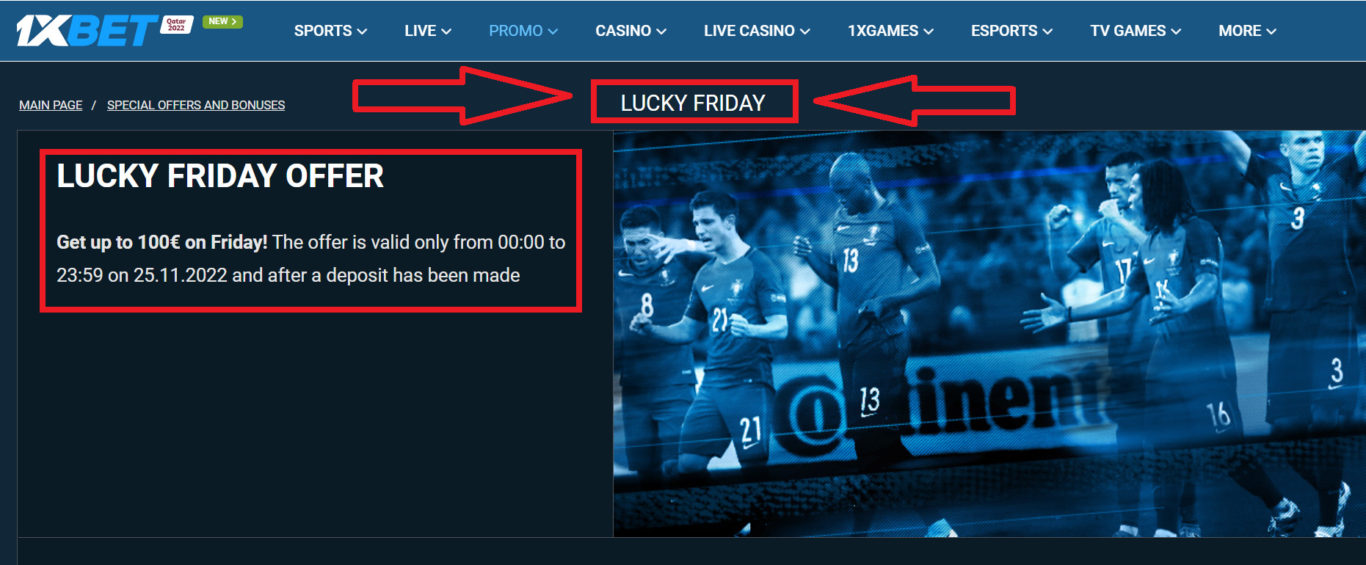Open the LIVE CASINO menu

pyautogui.click(x=757, y=31)
